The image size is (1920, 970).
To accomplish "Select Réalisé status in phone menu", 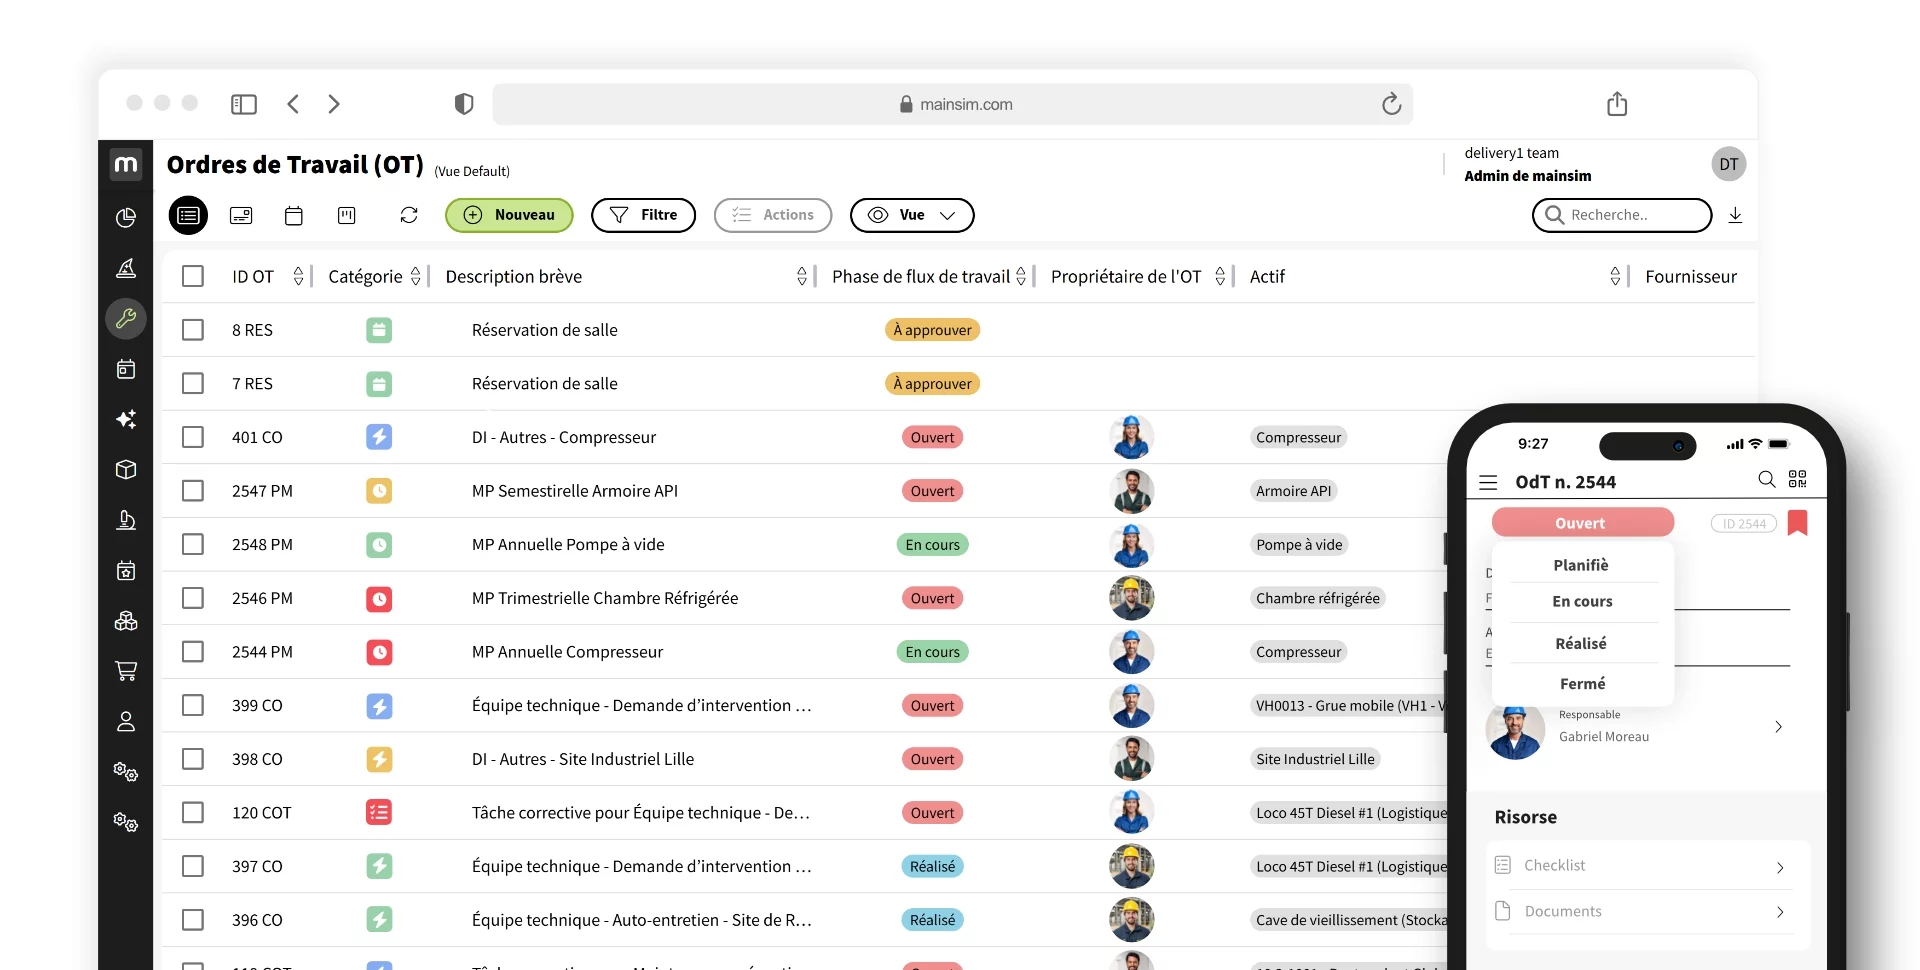I will tap(1581, 643).
